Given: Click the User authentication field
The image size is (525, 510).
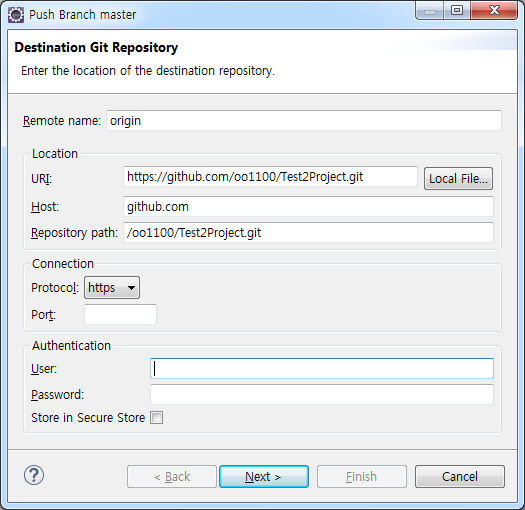Looking at the screenshot, I should coord(322,369).
